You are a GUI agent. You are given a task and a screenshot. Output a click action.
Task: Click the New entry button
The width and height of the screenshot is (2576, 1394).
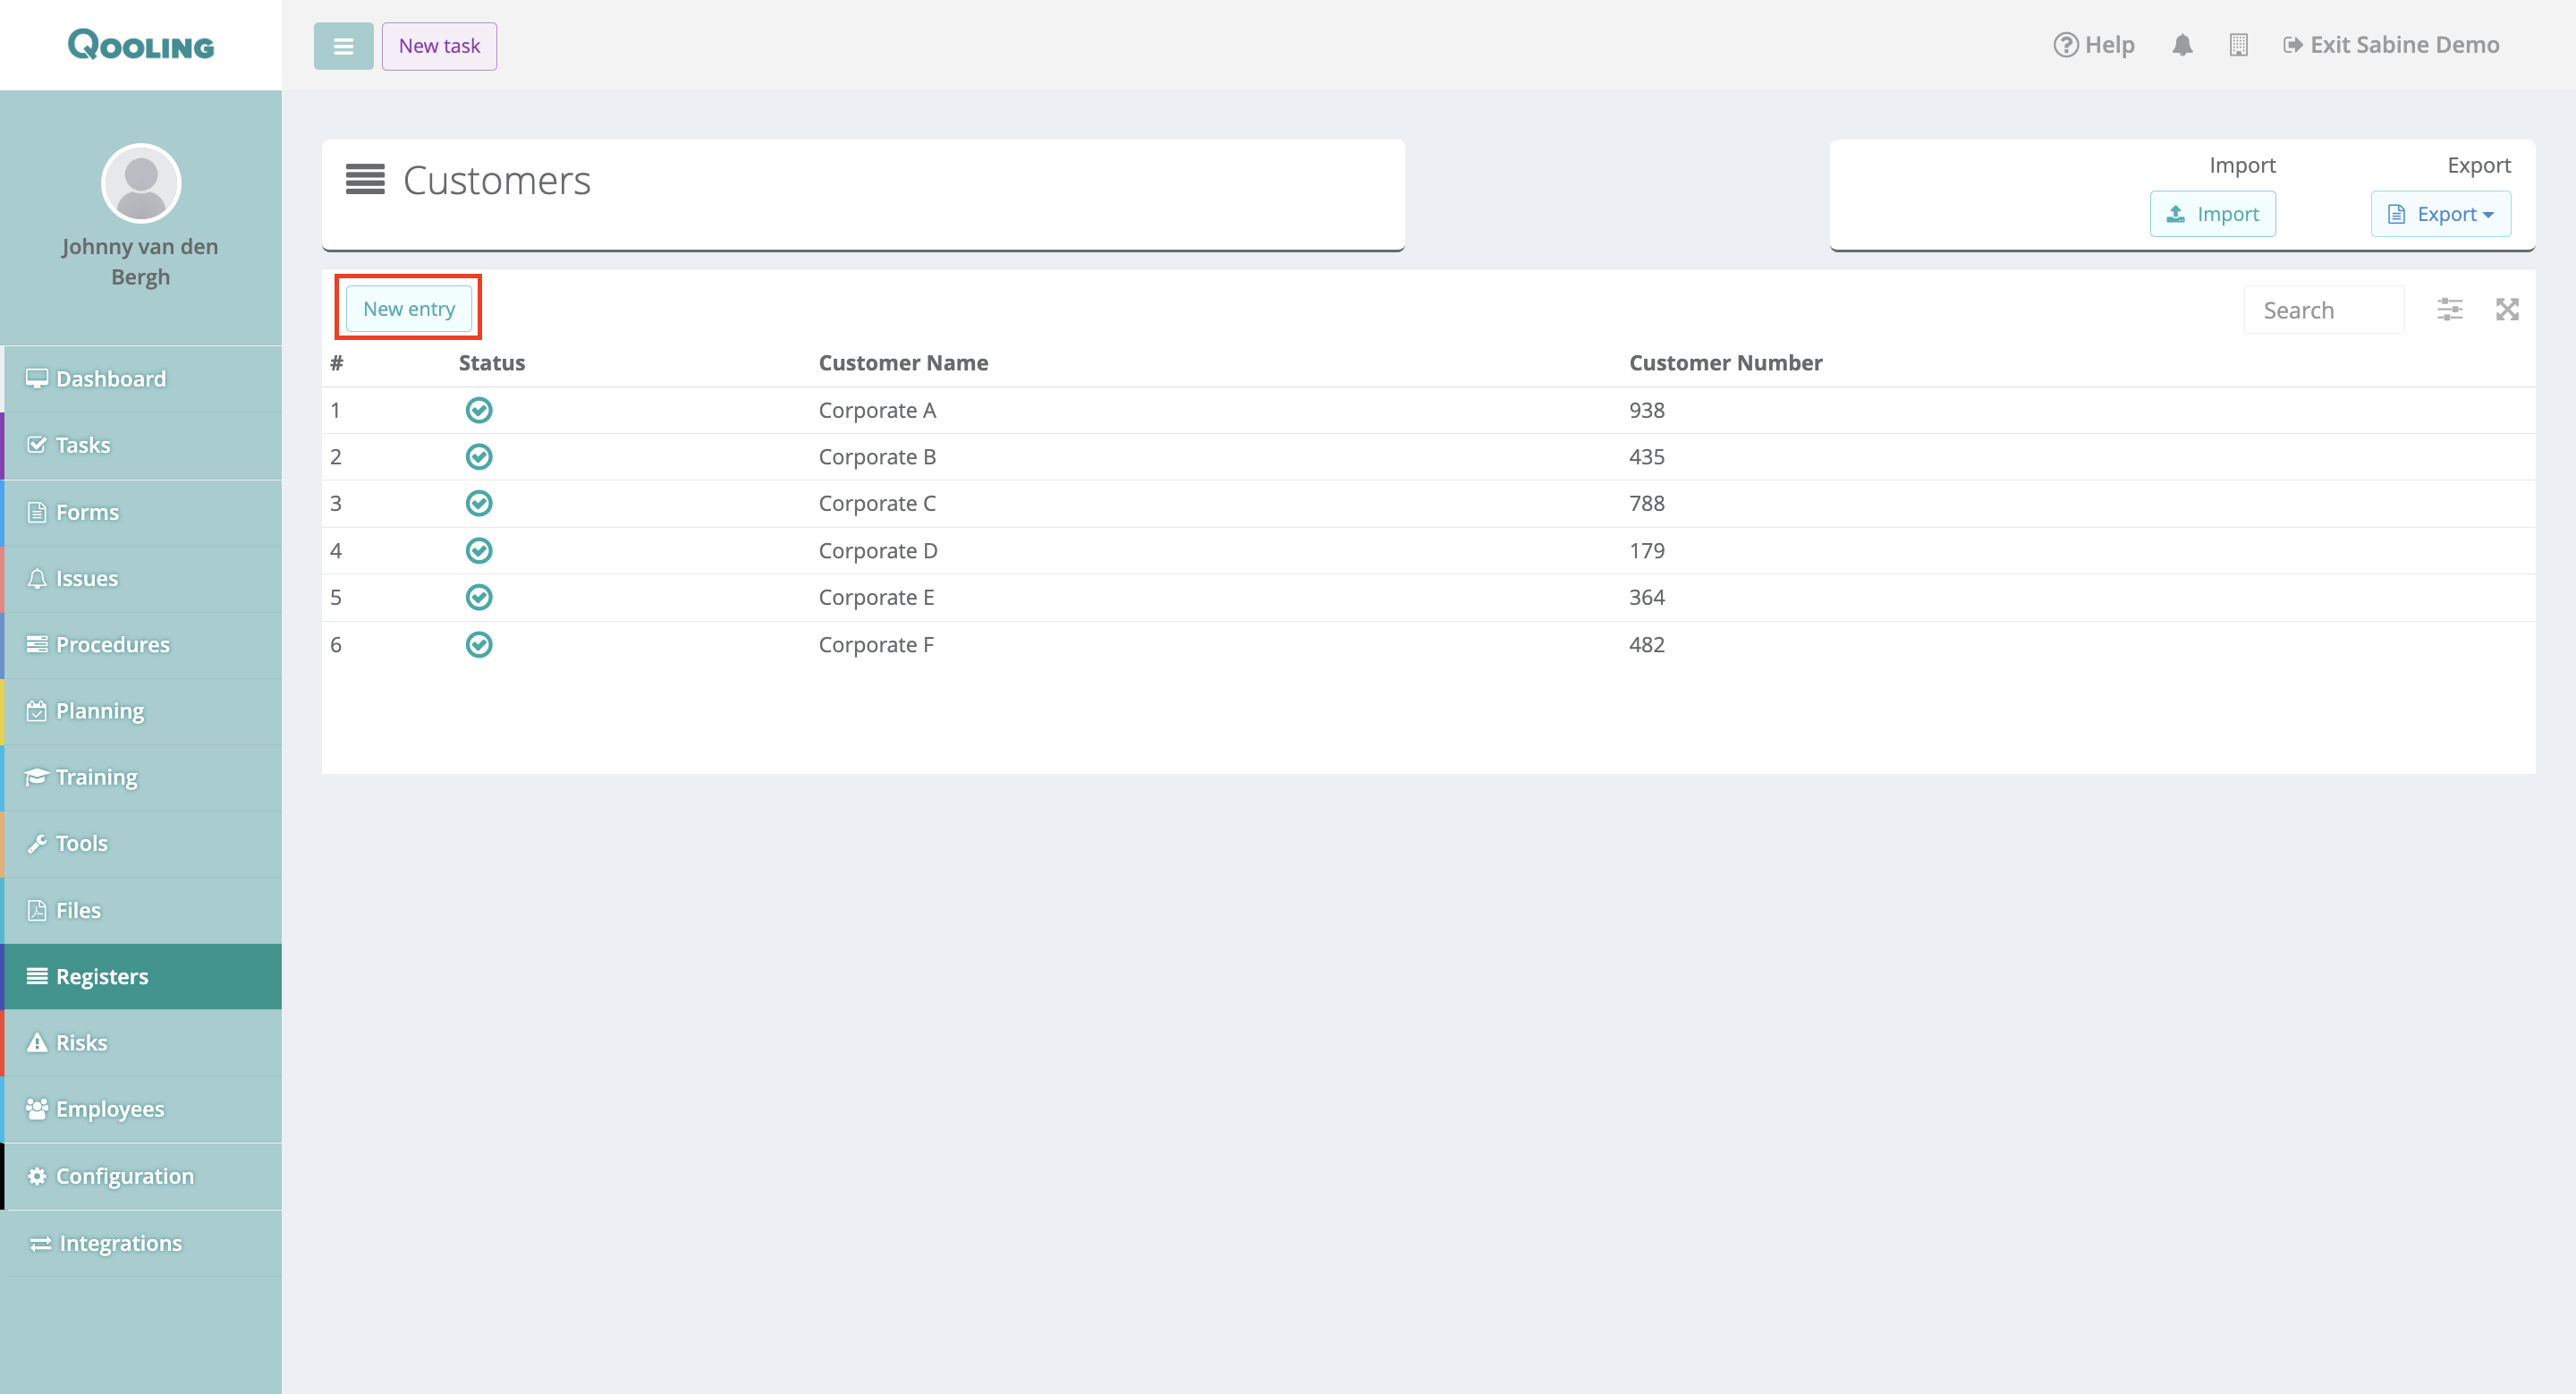pyautogui.click(x=409, y=309)
